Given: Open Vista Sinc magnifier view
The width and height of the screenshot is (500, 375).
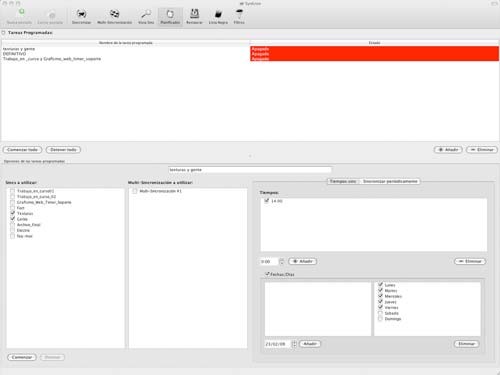Looking at the screenshot, I should point(146,16).
